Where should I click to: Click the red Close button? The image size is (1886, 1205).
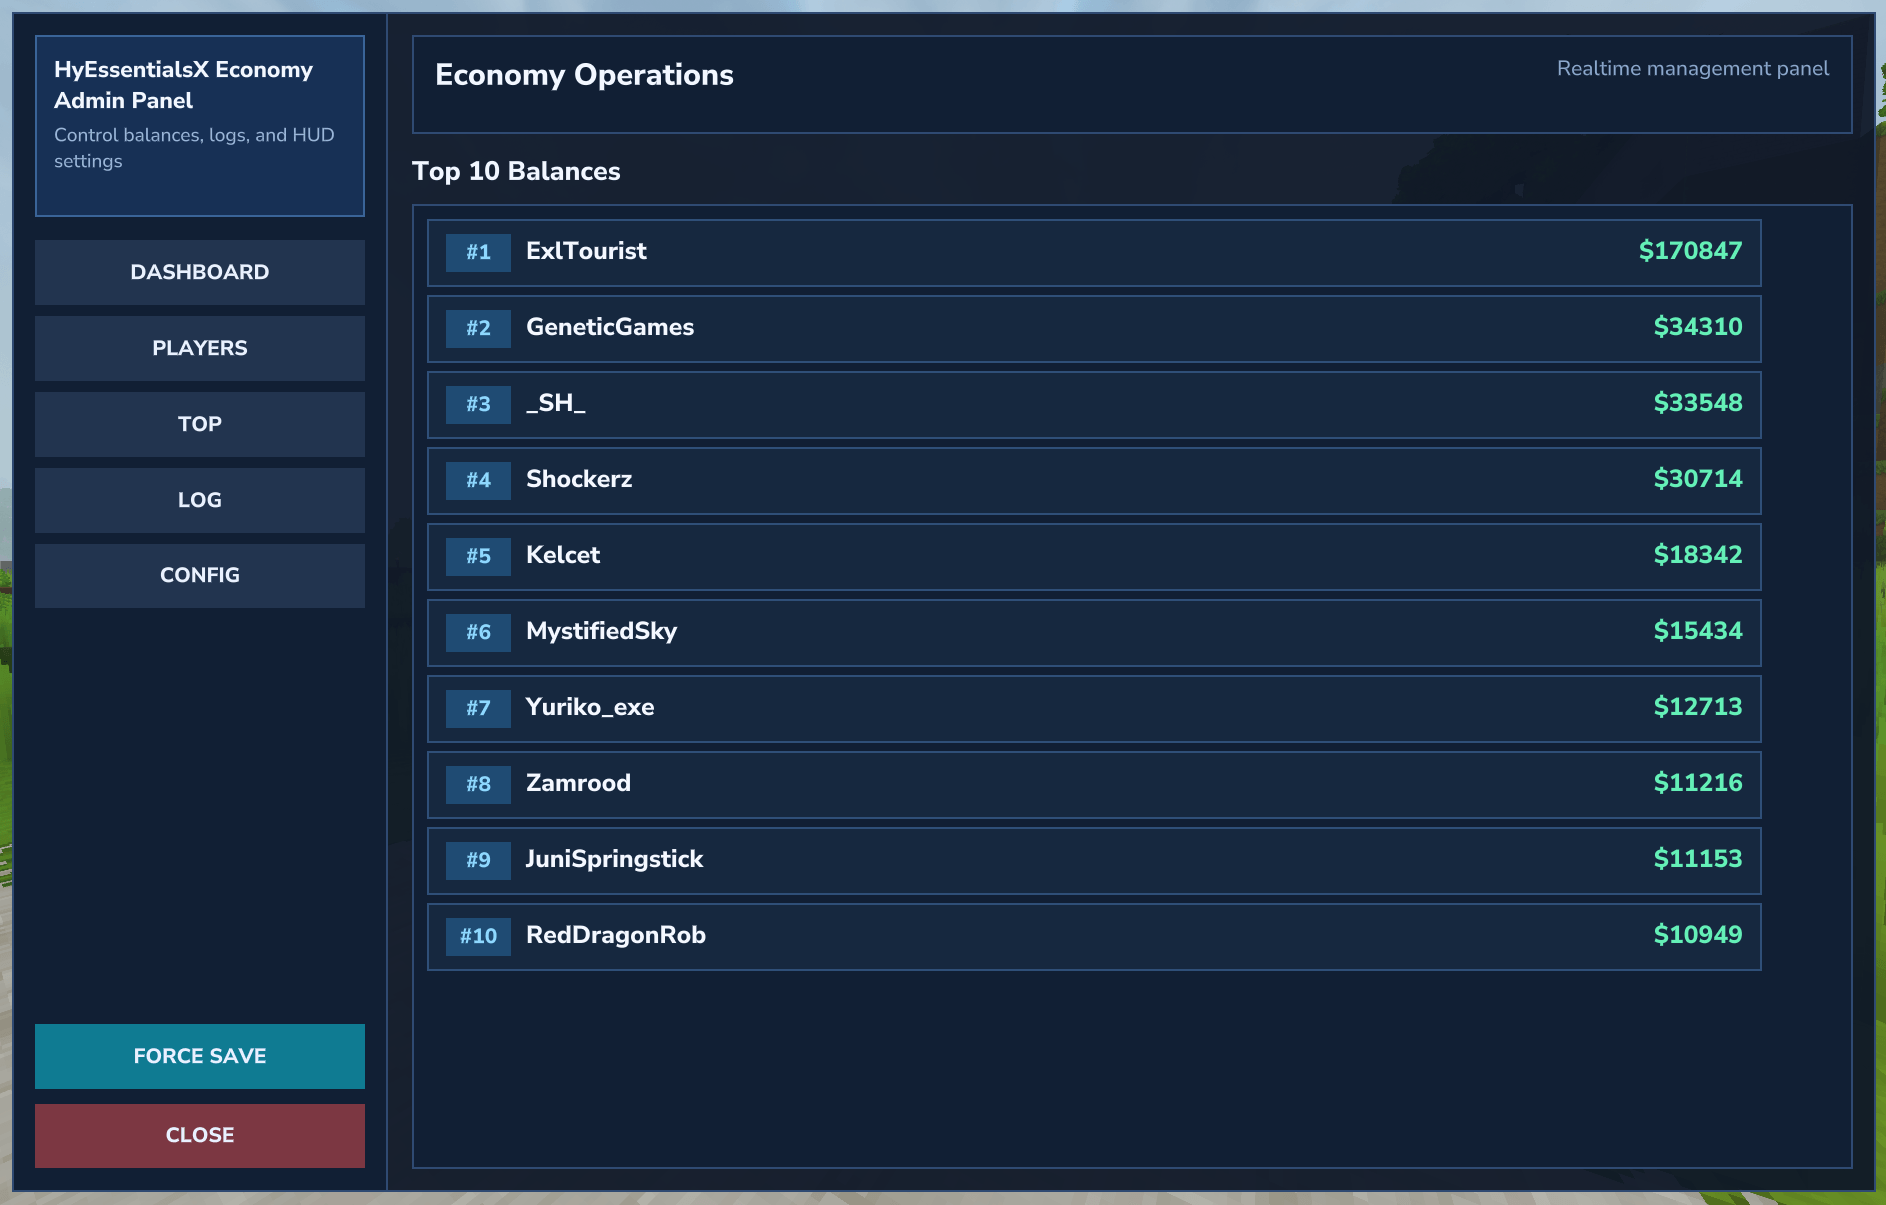[199, 1135]
